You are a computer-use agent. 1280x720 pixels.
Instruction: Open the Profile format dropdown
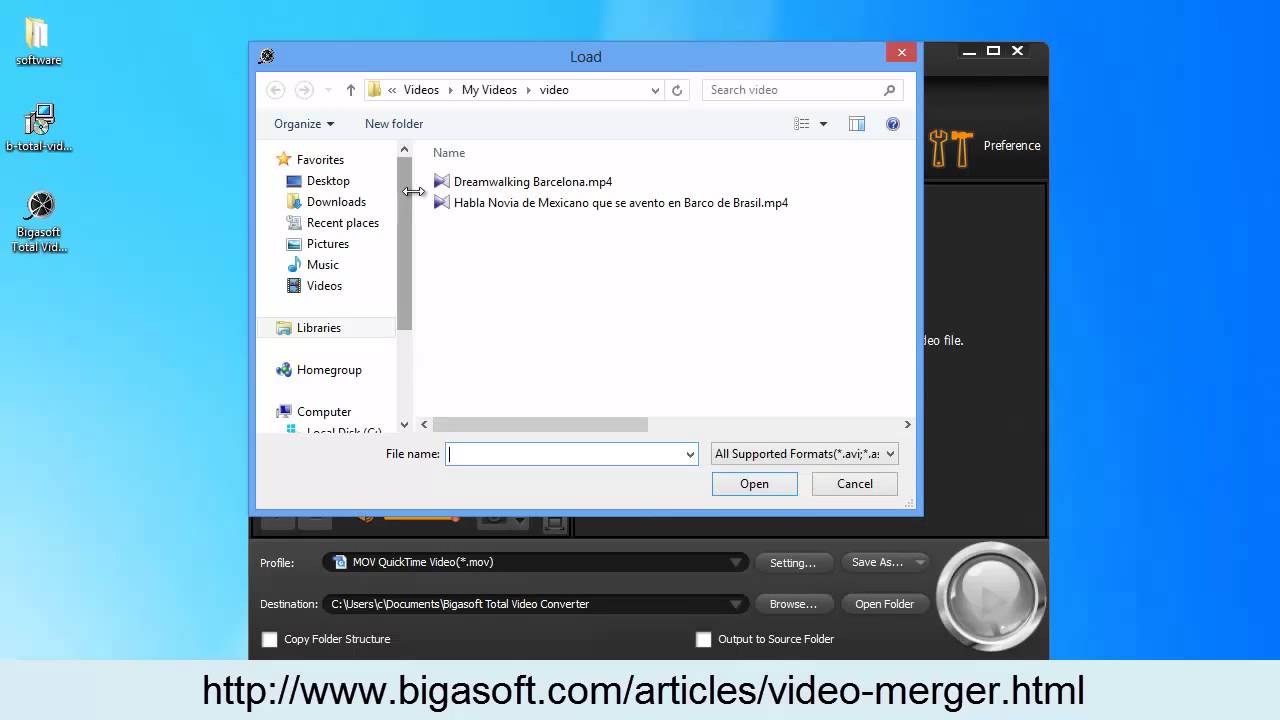tap(736, 562)
